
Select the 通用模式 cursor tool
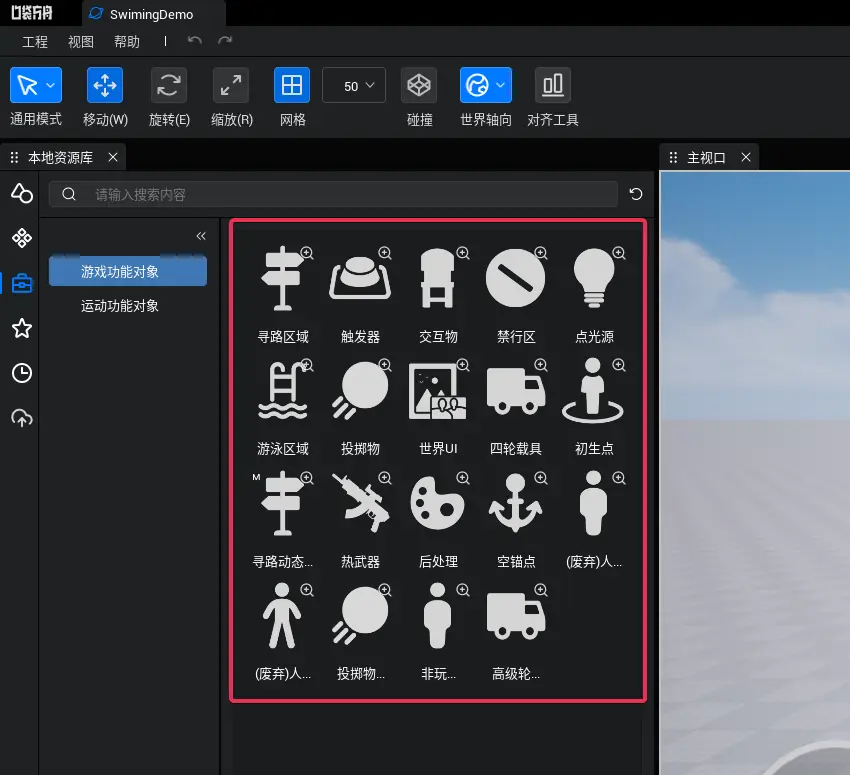pyautogui.click(x=27, y=85)
